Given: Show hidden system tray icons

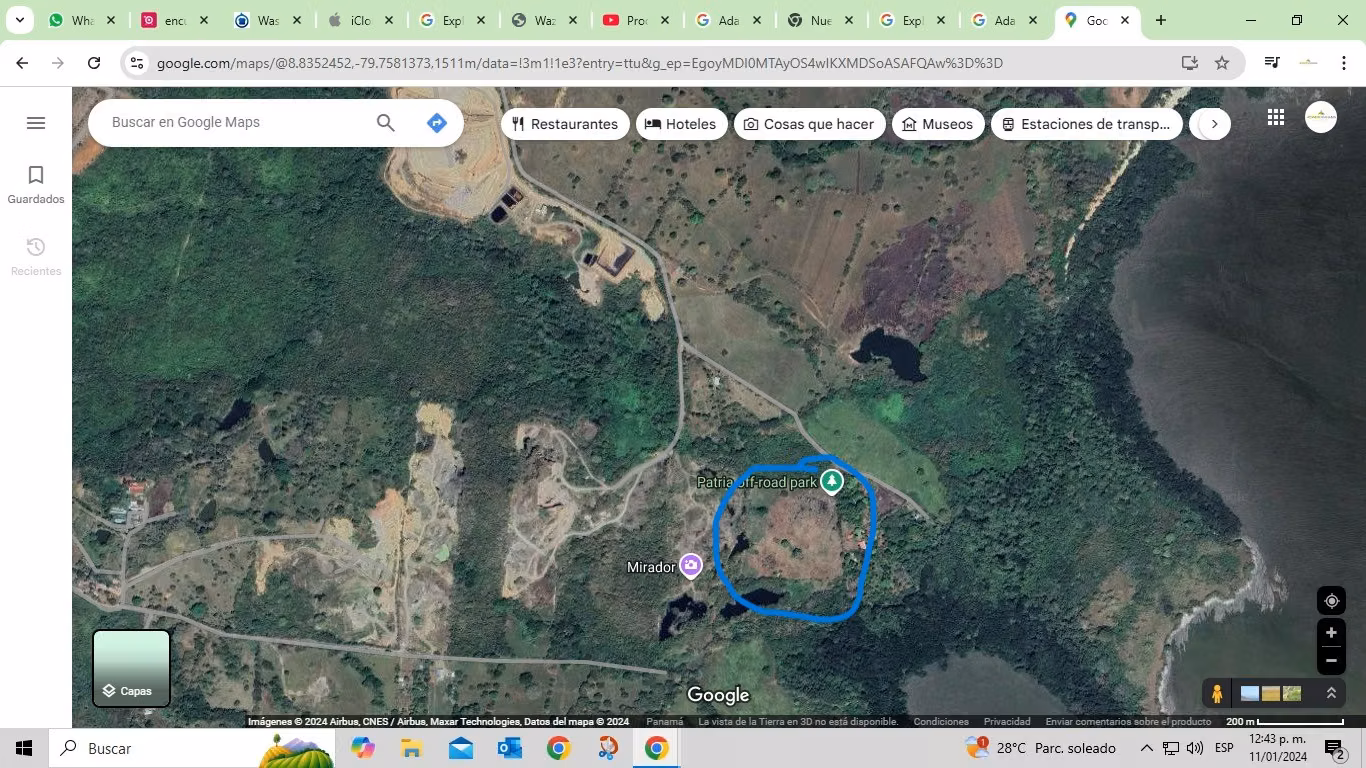Looking at the screenshot, I should coord(1147,748).
